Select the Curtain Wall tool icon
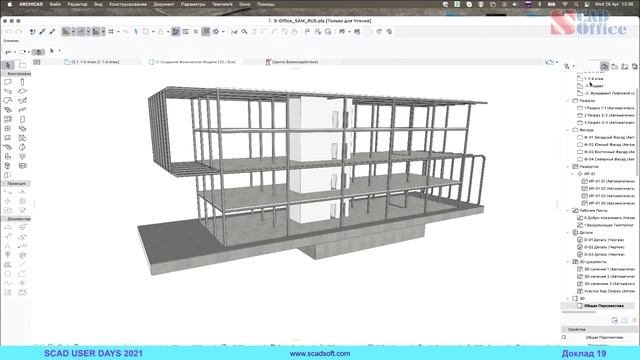 [8, 119]
